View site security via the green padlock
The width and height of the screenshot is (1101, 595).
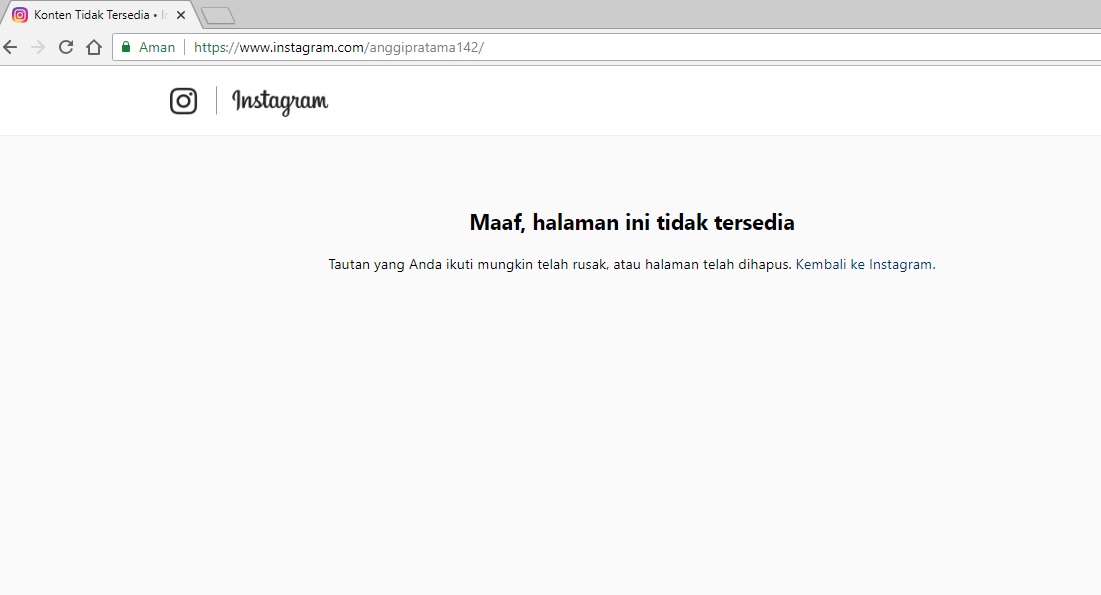[126, 47]
